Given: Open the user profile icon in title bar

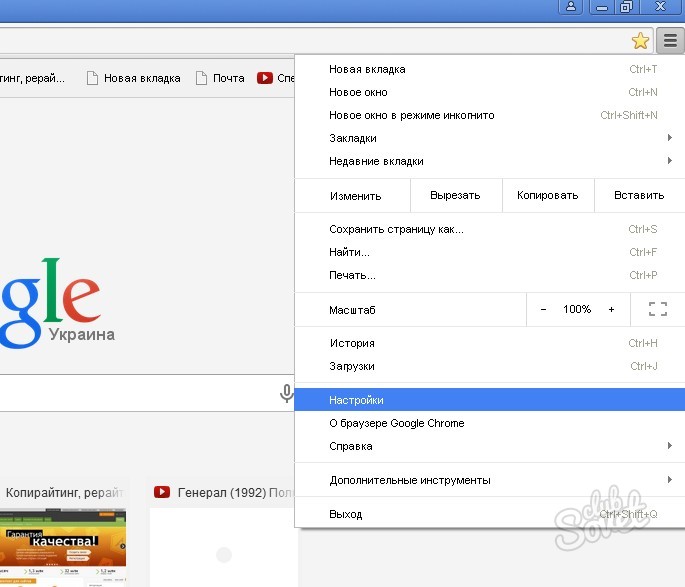Looking at the screenshot, I should point(571,7).
